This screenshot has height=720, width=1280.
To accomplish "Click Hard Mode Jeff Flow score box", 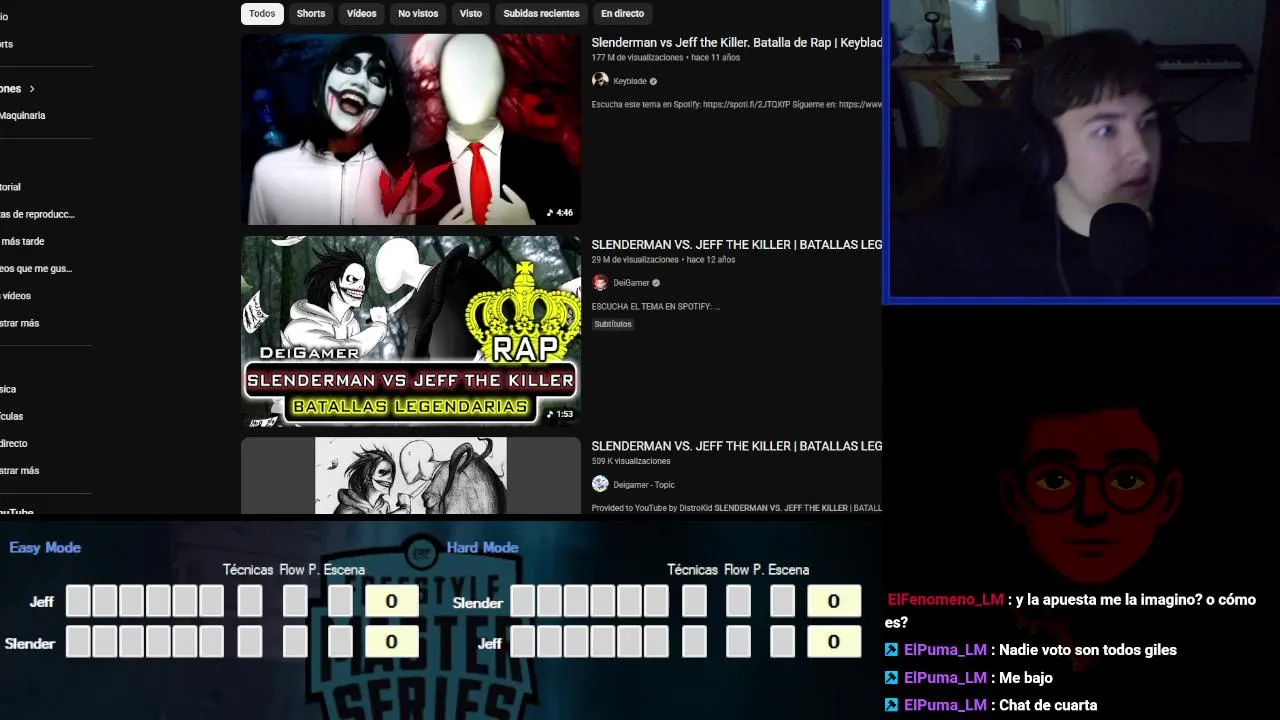I will pos(738,642).
